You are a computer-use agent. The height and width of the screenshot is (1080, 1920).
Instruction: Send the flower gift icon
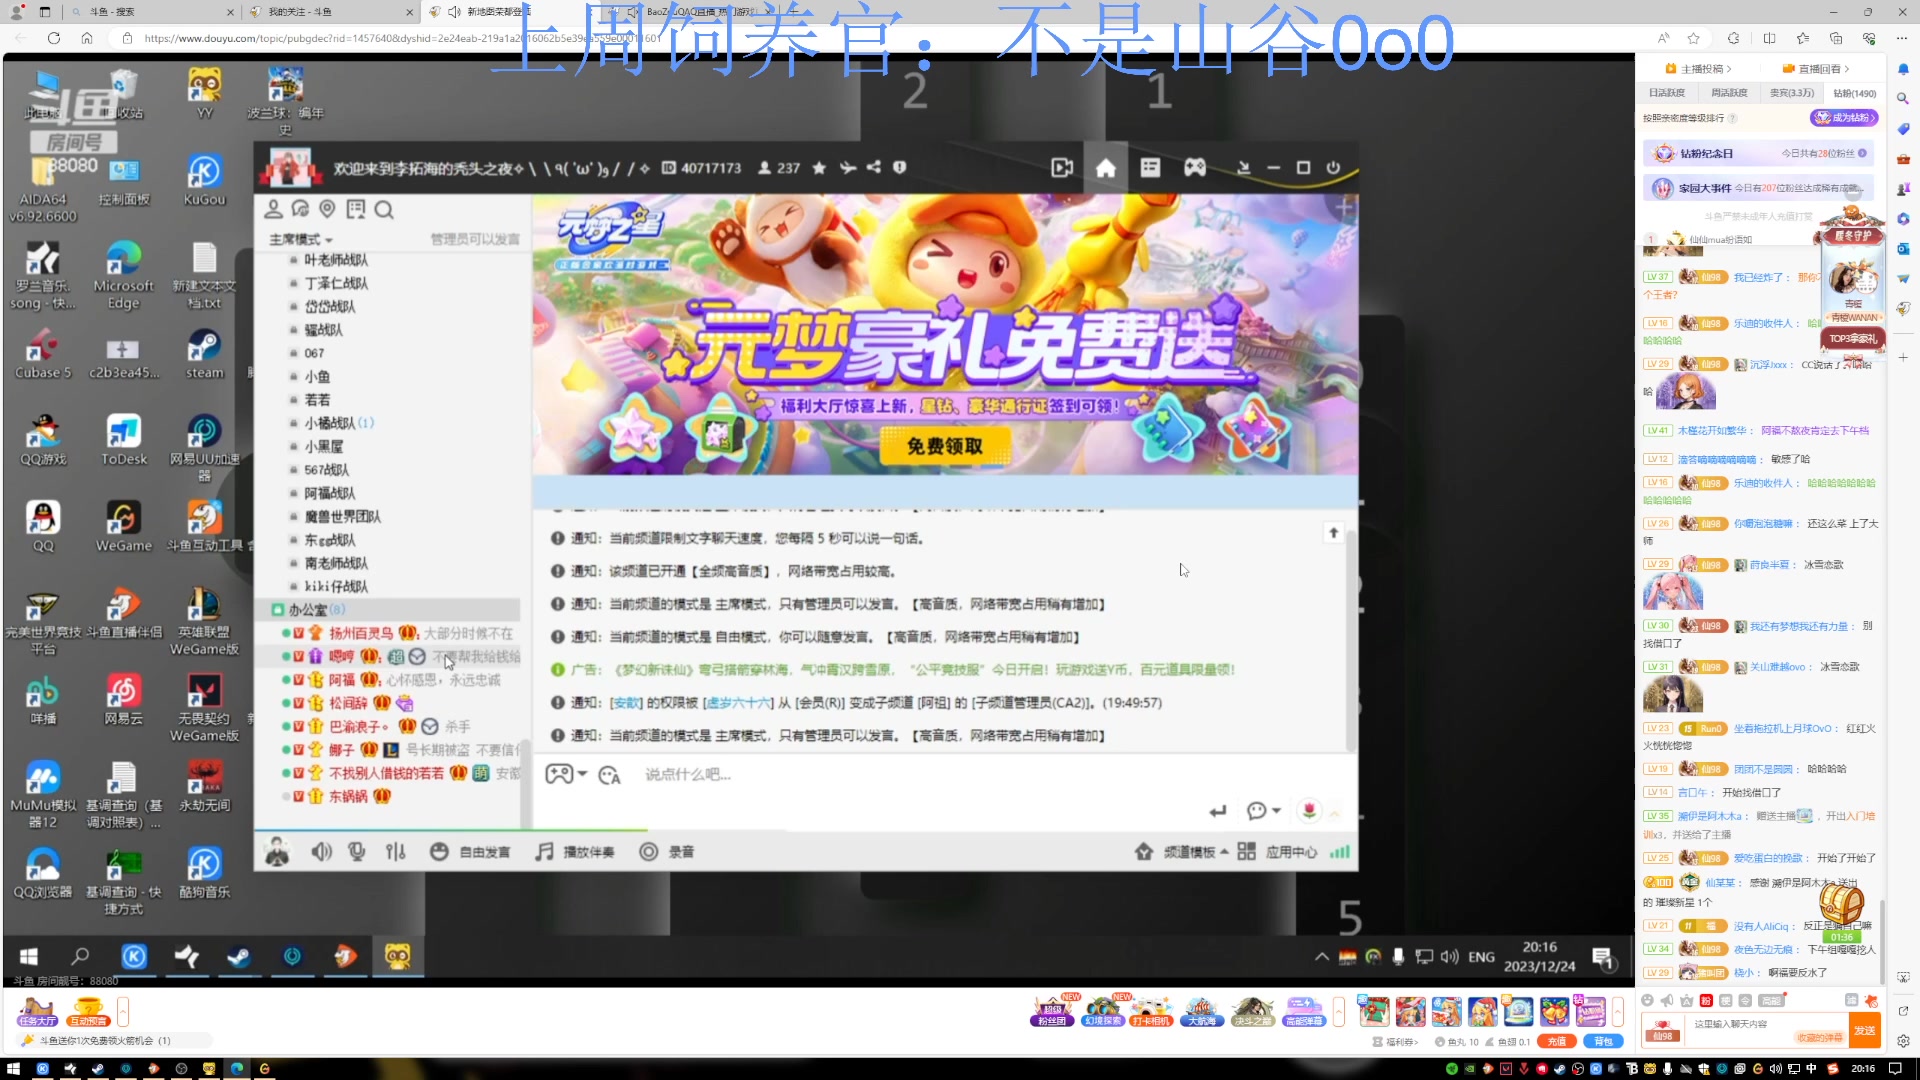click(x=1309, y=811)
